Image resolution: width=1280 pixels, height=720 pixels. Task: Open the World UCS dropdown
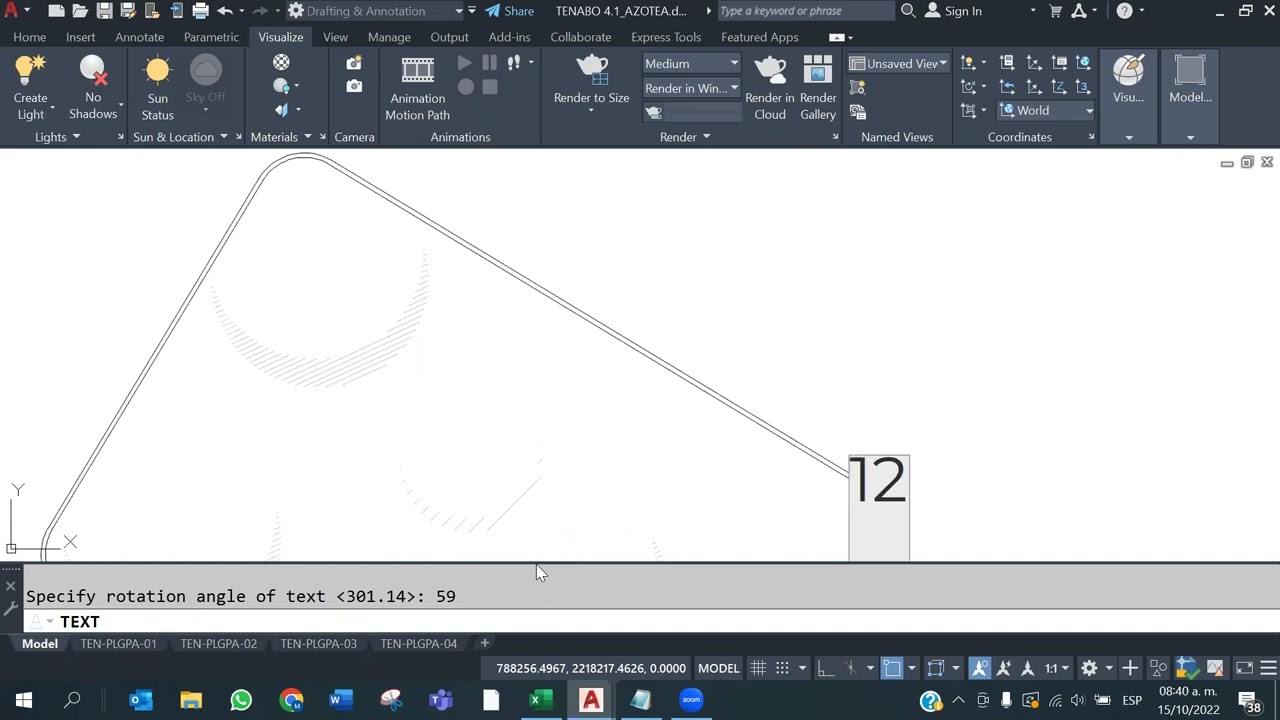pos(1046,111)
